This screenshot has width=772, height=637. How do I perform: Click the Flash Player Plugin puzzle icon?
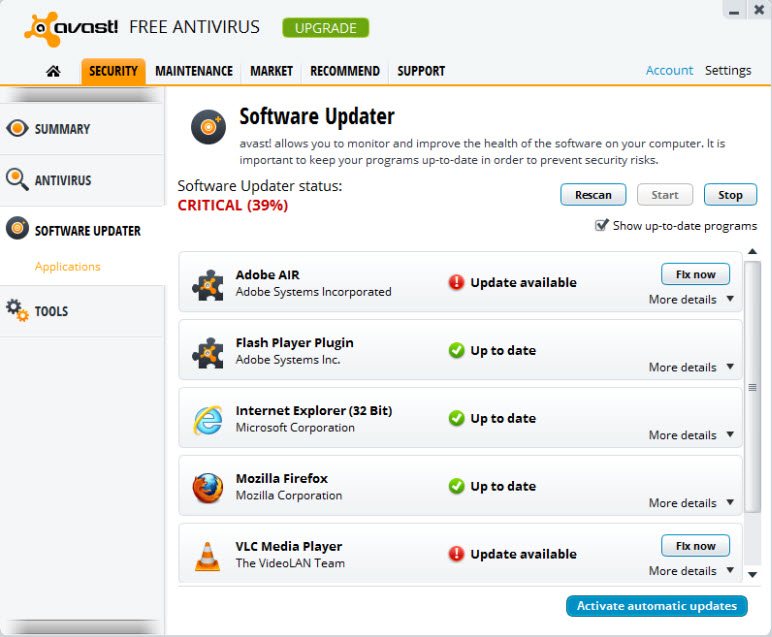pyautogui.click(x=208, y=353)
